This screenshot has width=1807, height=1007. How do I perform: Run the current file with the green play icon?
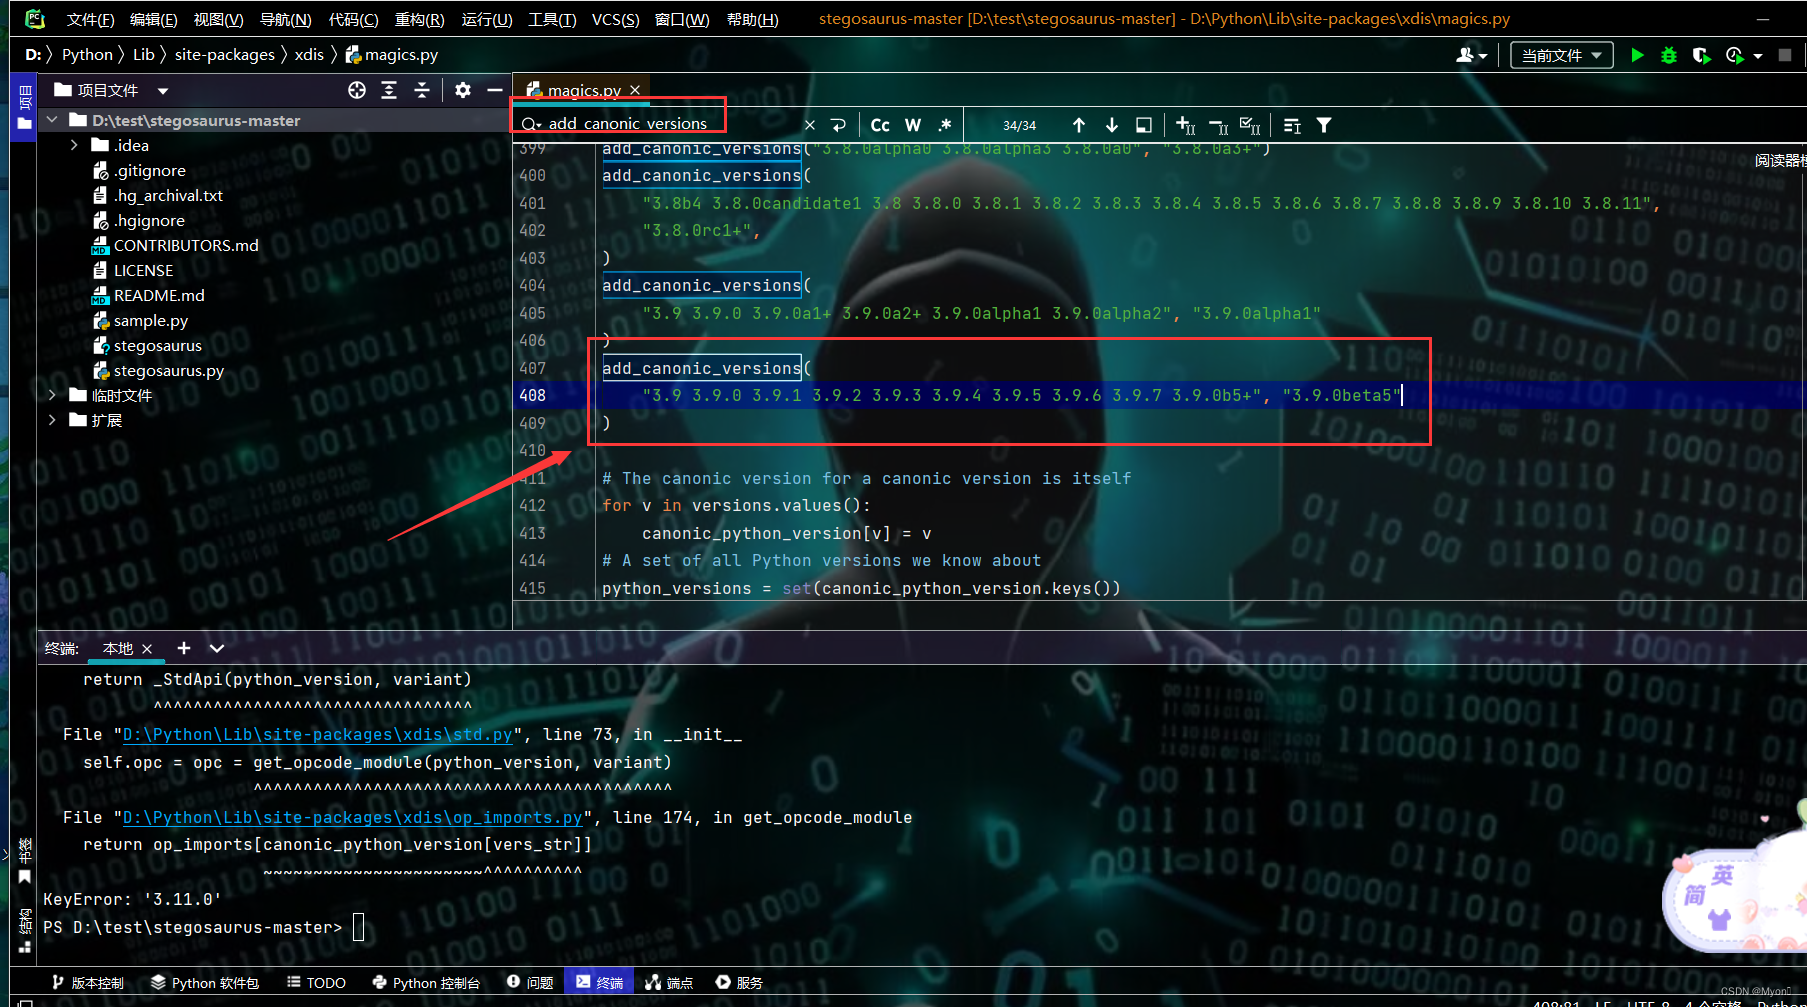pyautogui.click(x=1637, y=56)
